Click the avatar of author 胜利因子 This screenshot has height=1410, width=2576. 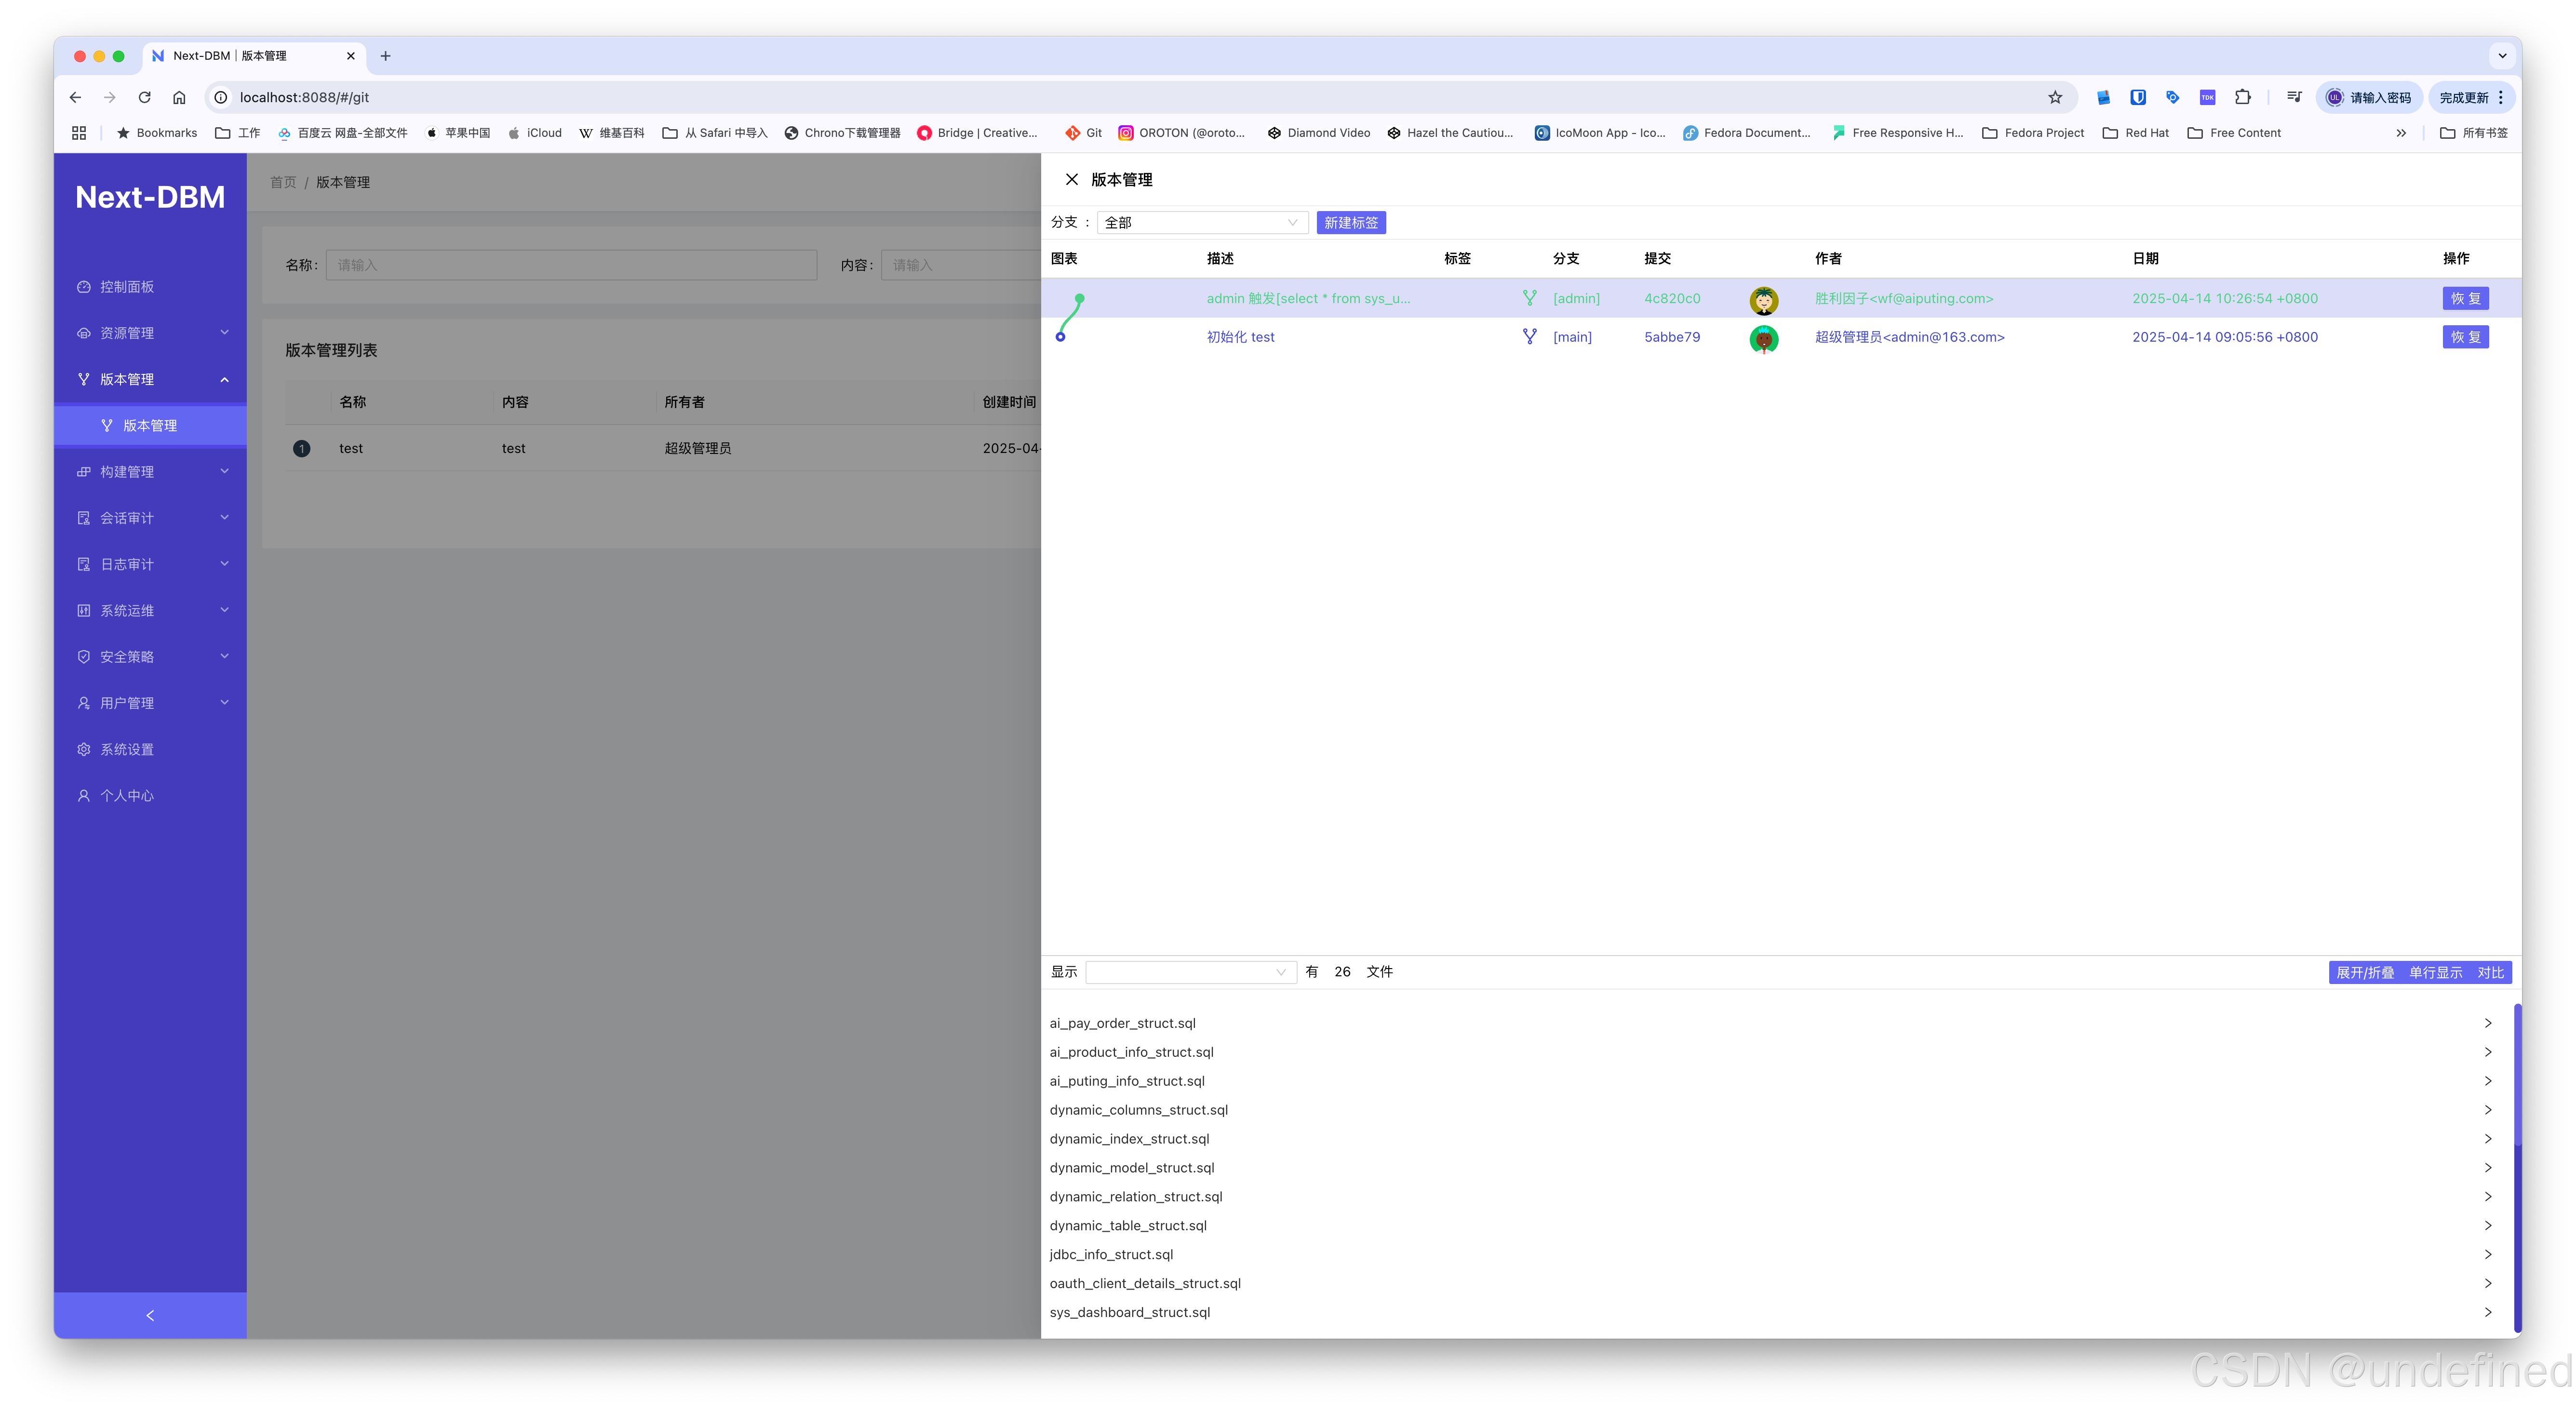pyautogui.click(x=1763, y=300)
